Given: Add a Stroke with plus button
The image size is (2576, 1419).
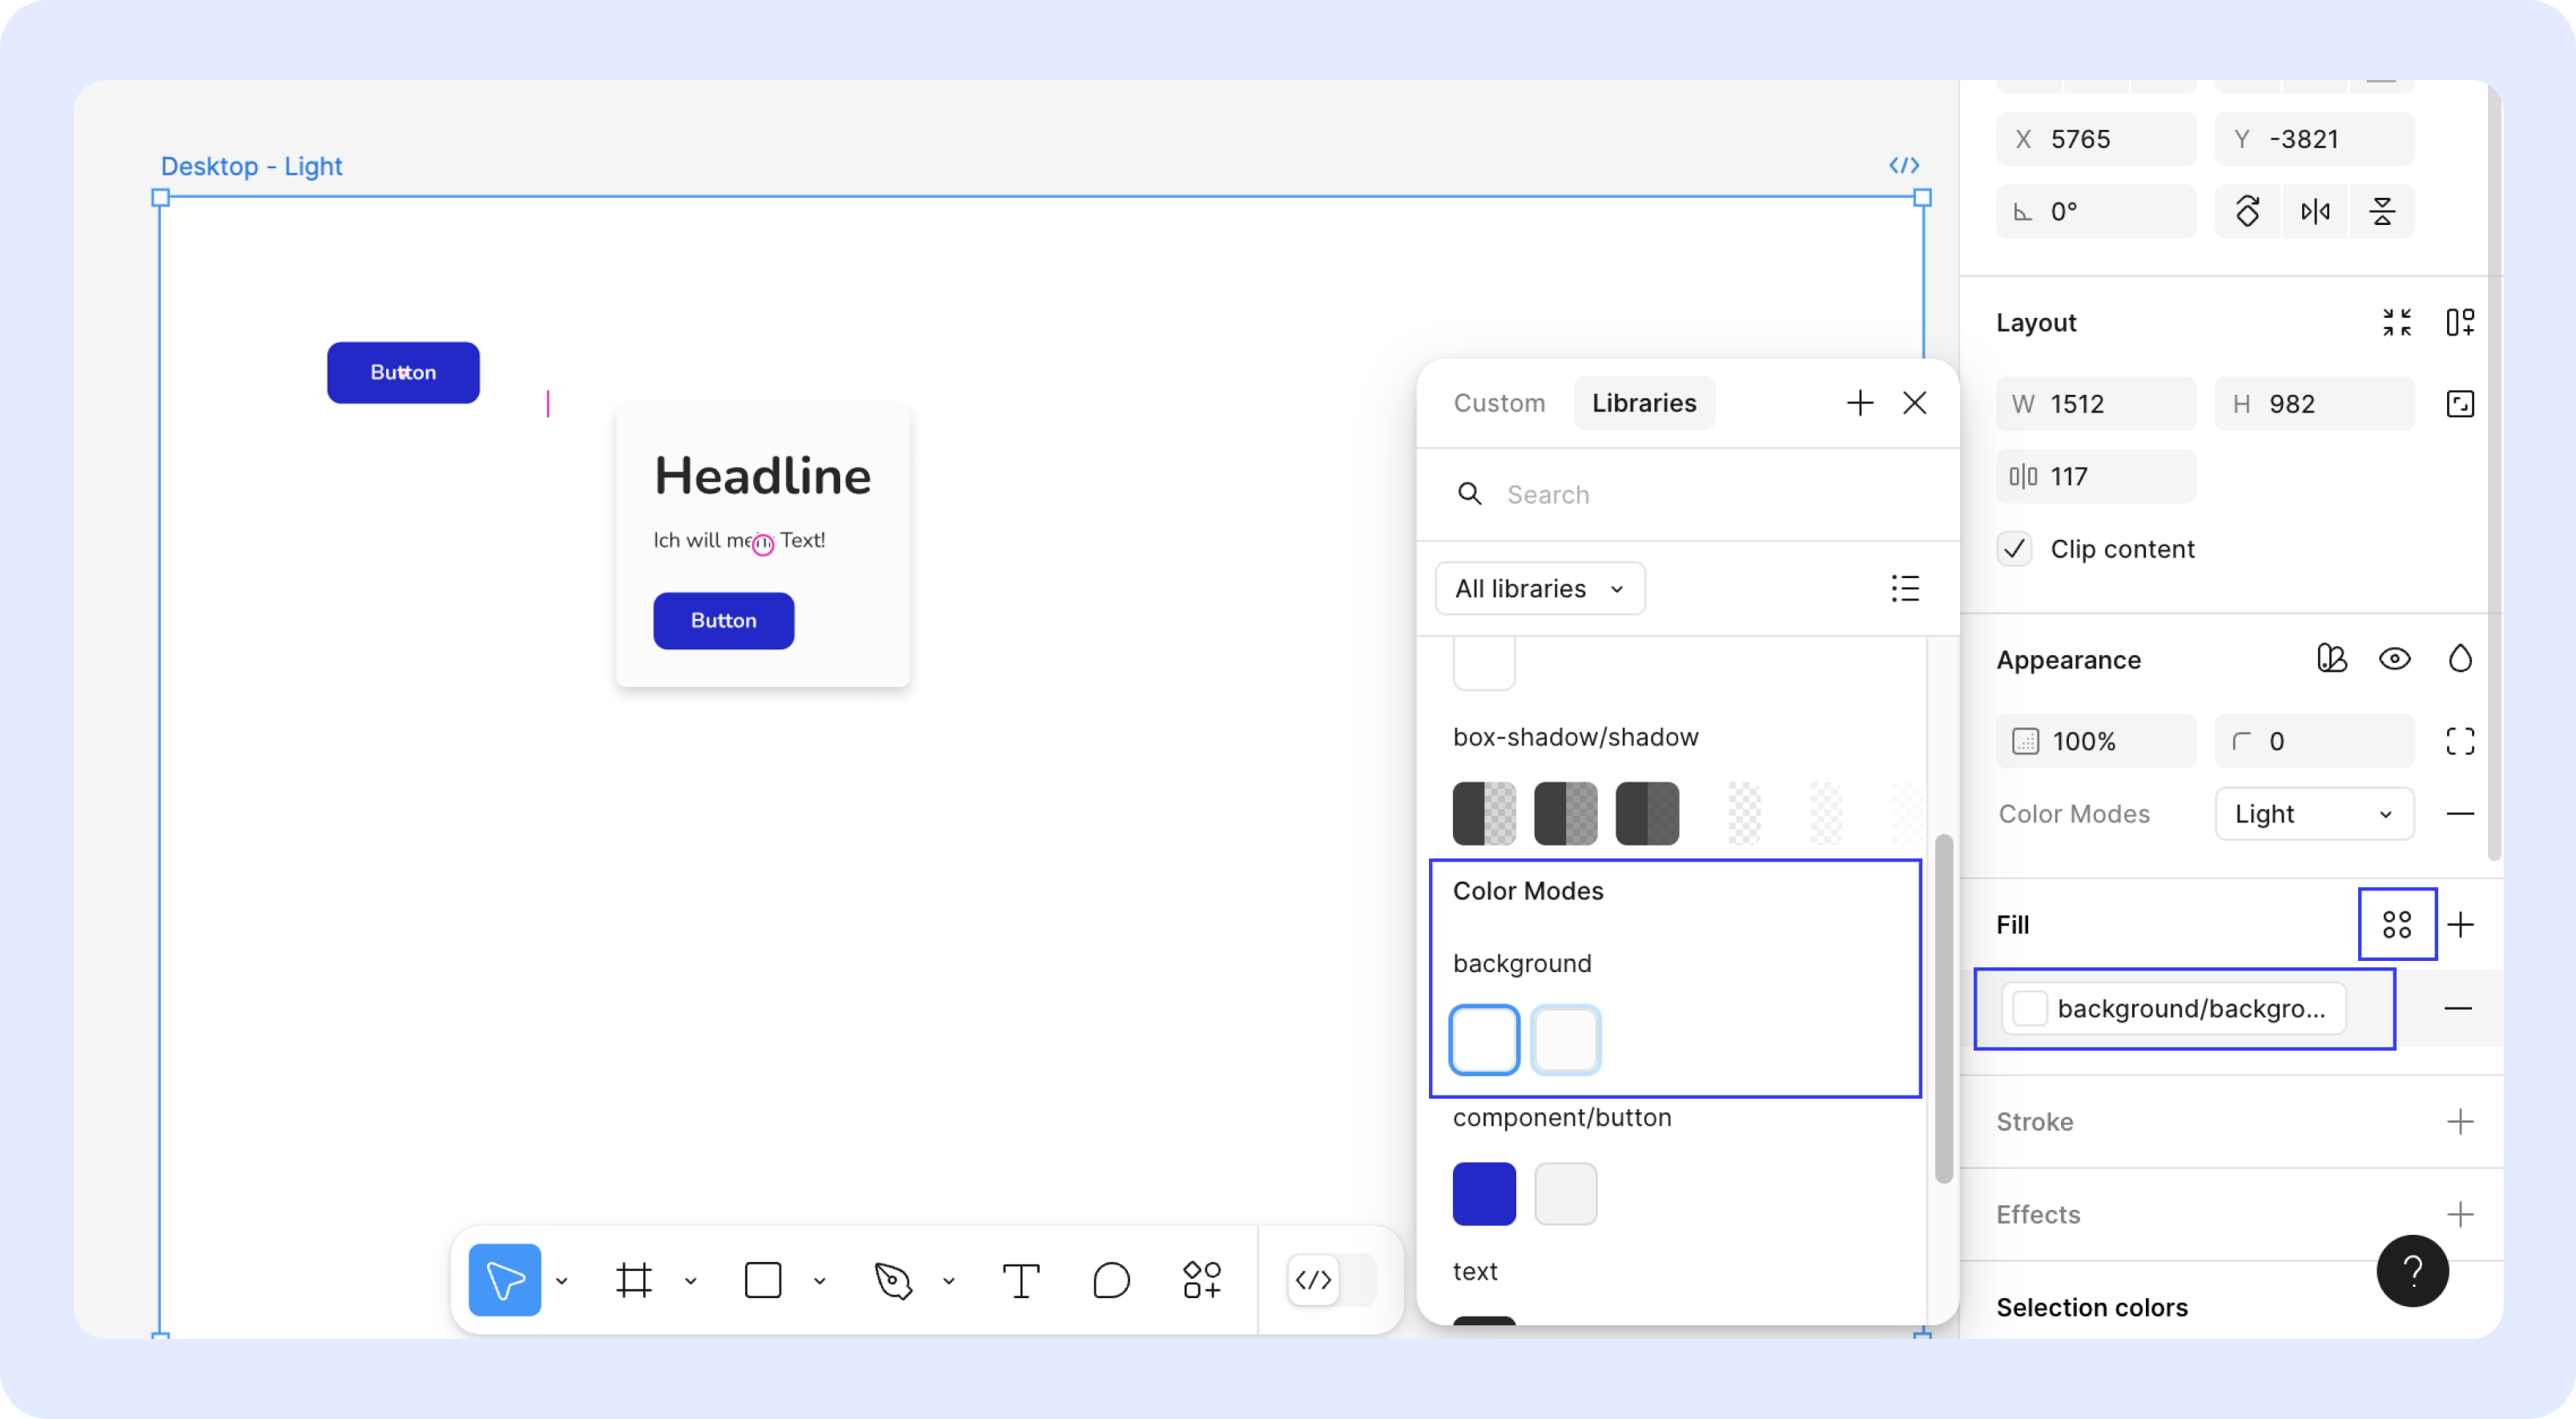Looking at the screenshot, I should pos(2460,1122).
